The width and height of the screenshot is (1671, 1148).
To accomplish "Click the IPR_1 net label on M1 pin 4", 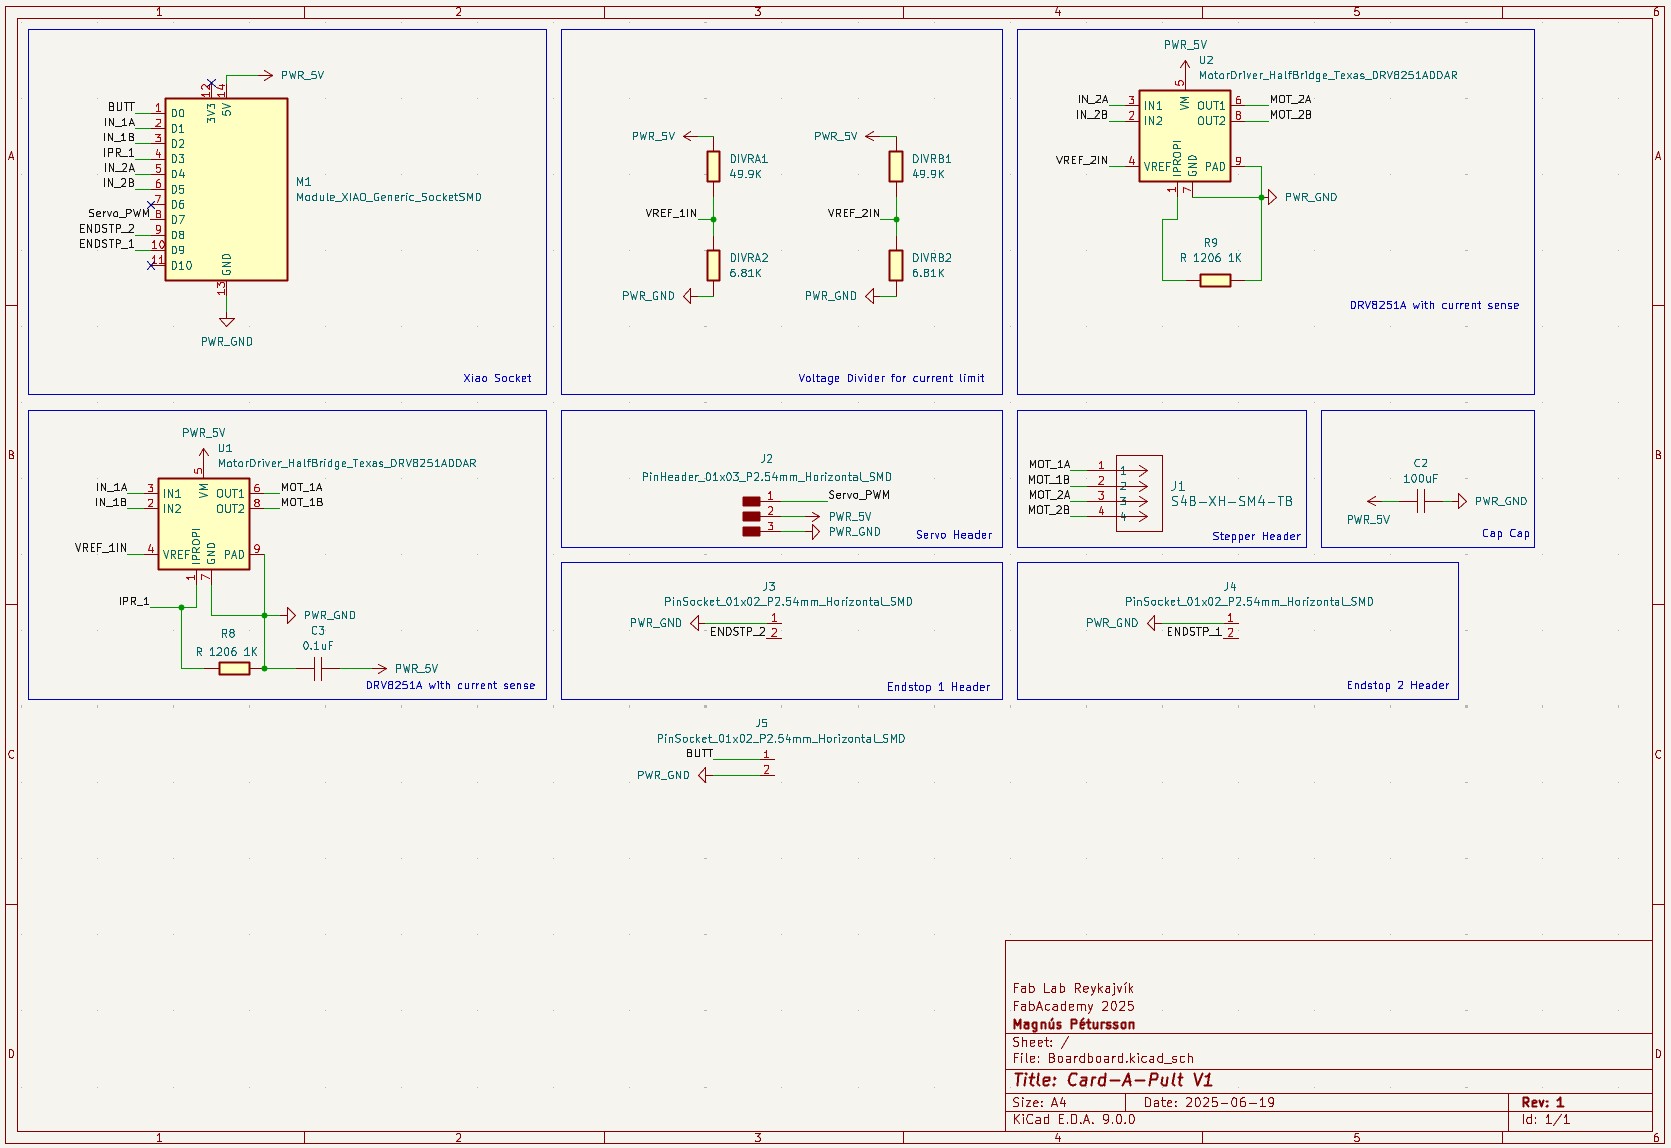I will coord(119,153).
